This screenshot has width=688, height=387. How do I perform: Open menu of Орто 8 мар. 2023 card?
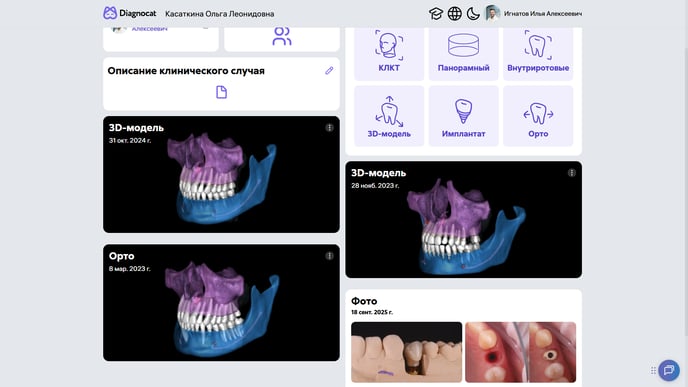[x=330, y=256]
